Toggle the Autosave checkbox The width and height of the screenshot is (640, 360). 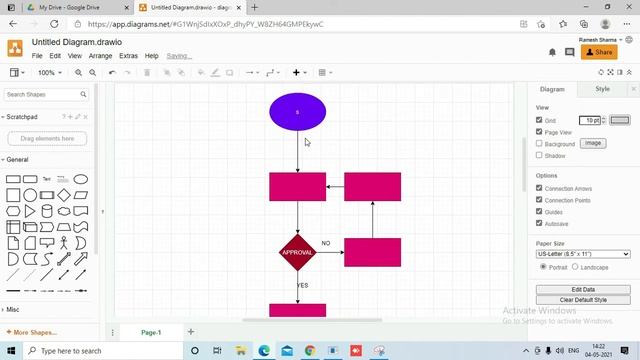pyautogui.click(x=539, y=223)
